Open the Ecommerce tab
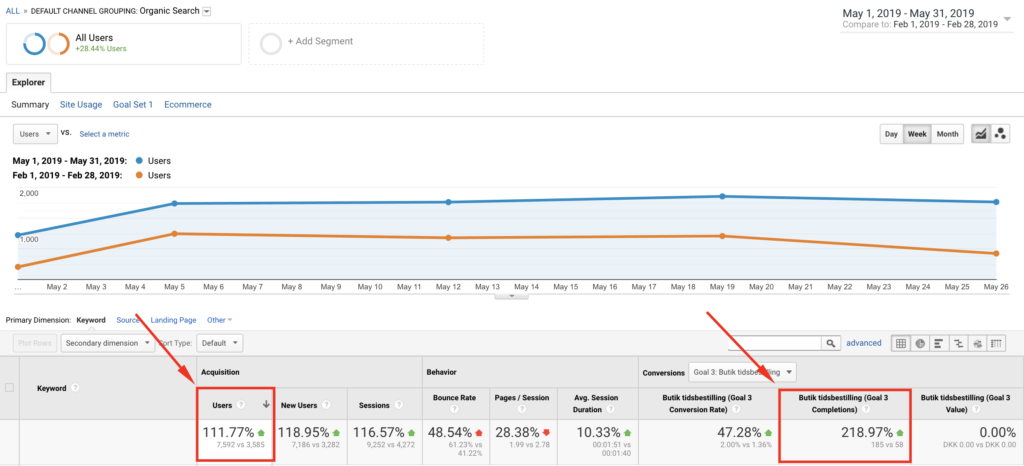This screenshot has height=466, width=1024. 187,104
